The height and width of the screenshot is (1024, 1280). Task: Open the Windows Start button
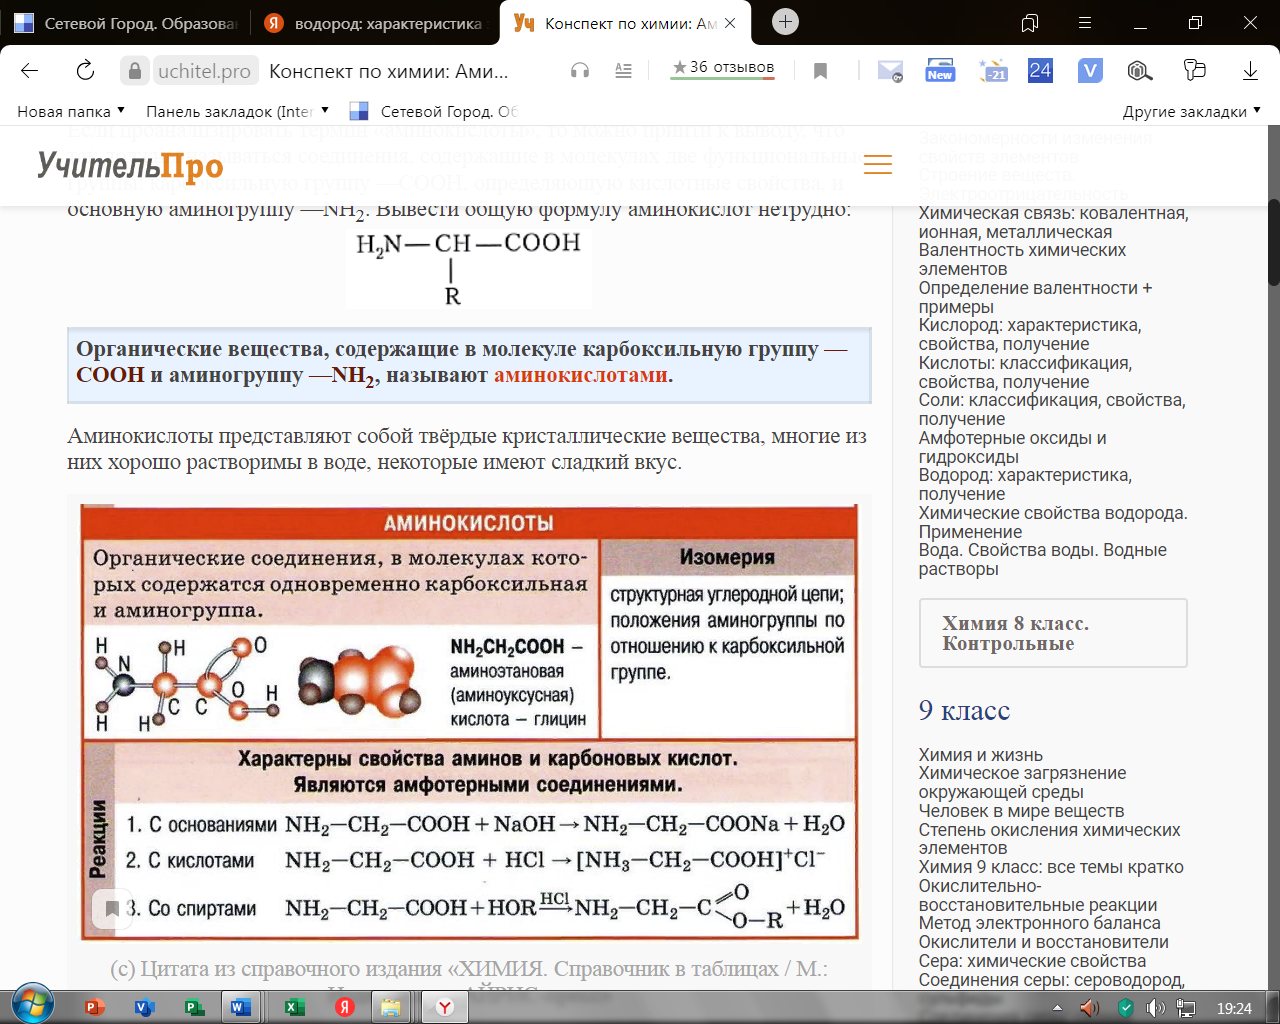34,1005
